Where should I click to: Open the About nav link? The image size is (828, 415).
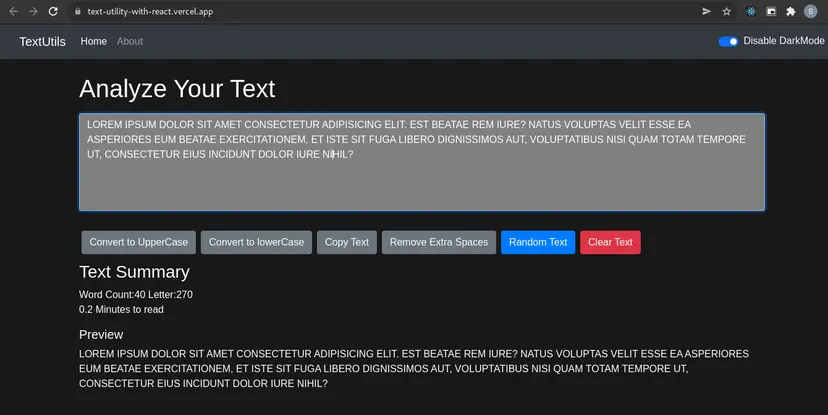[130, 41]
